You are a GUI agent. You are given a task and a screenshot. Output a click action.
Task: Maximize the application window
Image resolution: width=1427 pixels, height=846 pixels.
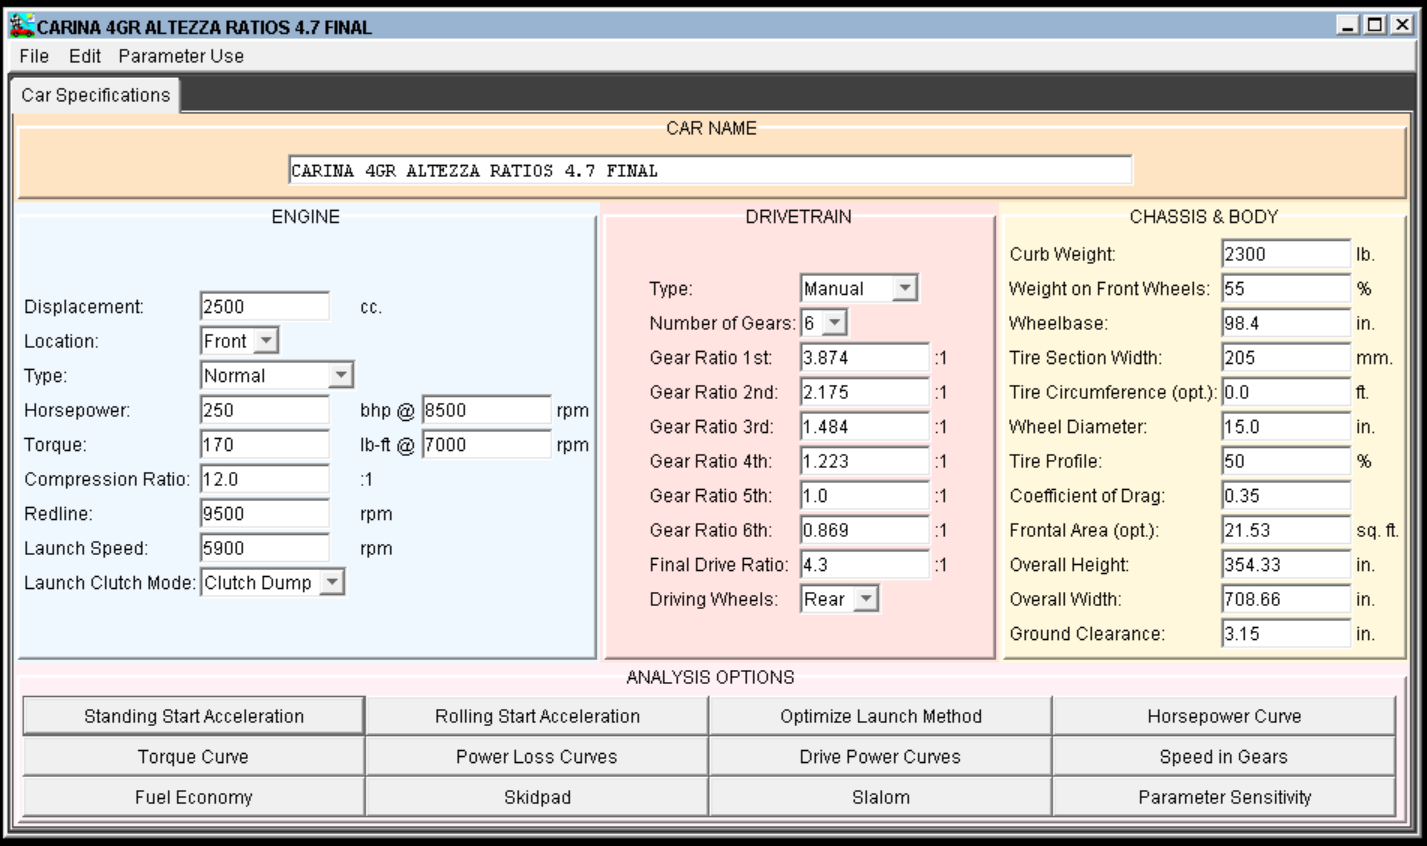(1376, 25)
